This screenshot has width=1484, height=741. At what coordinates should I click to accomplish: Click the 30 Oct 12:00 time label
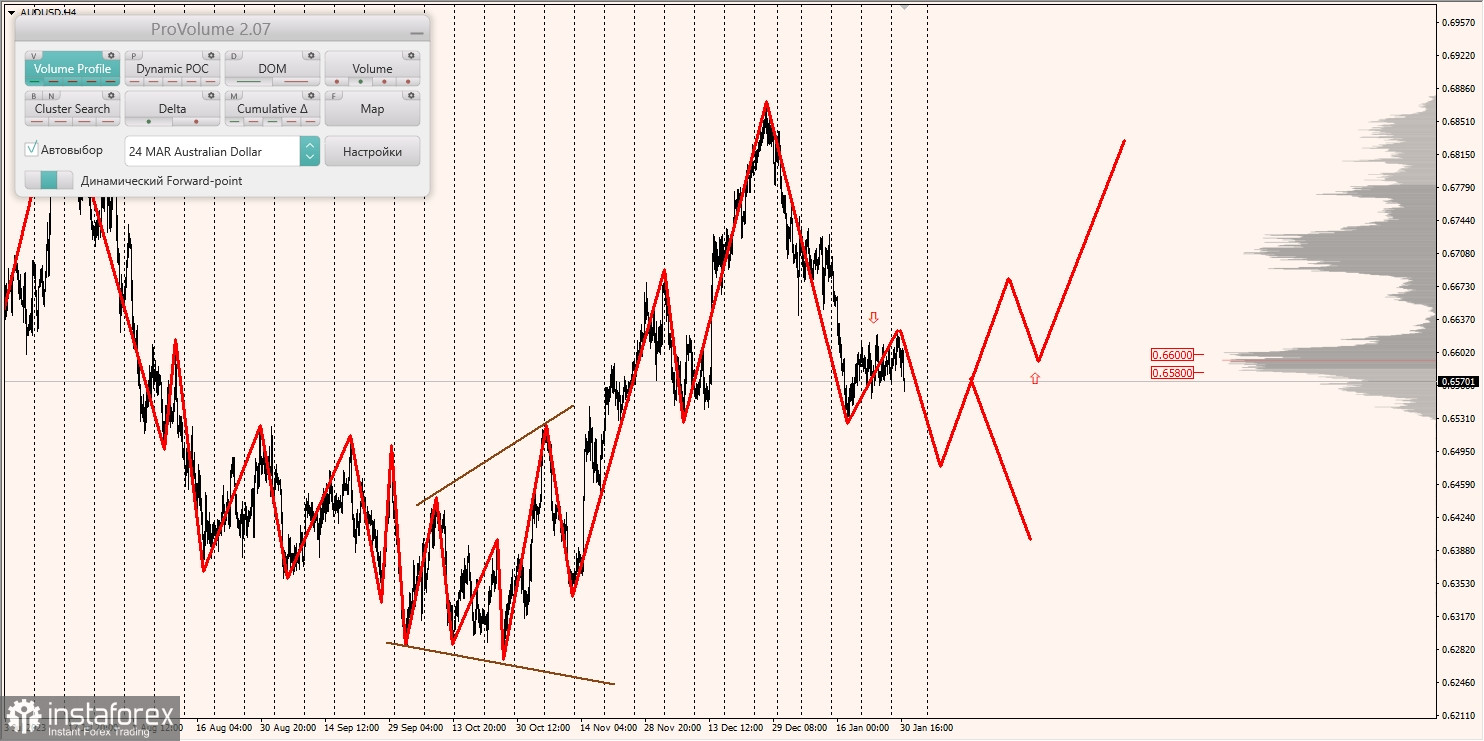tap(543, 727)
